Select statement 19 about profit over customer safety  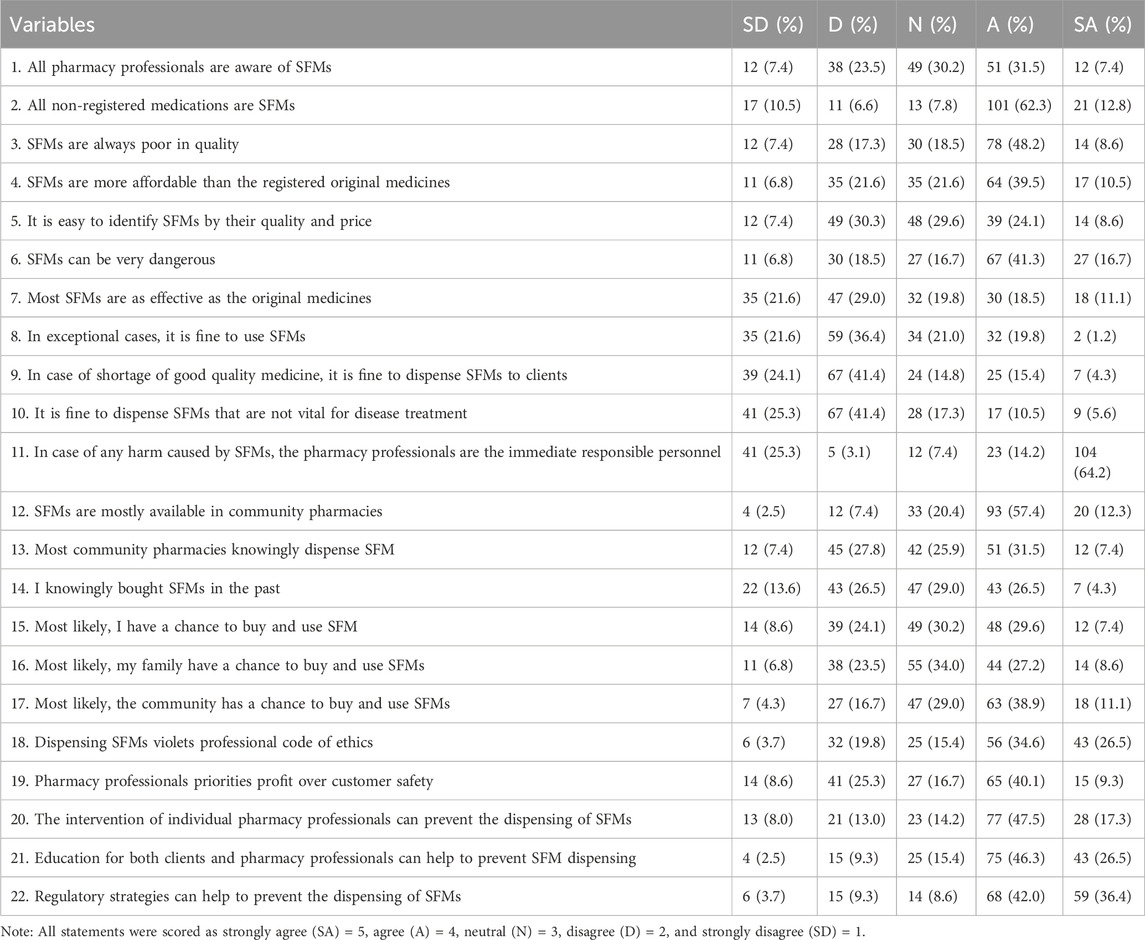point(572,782)
